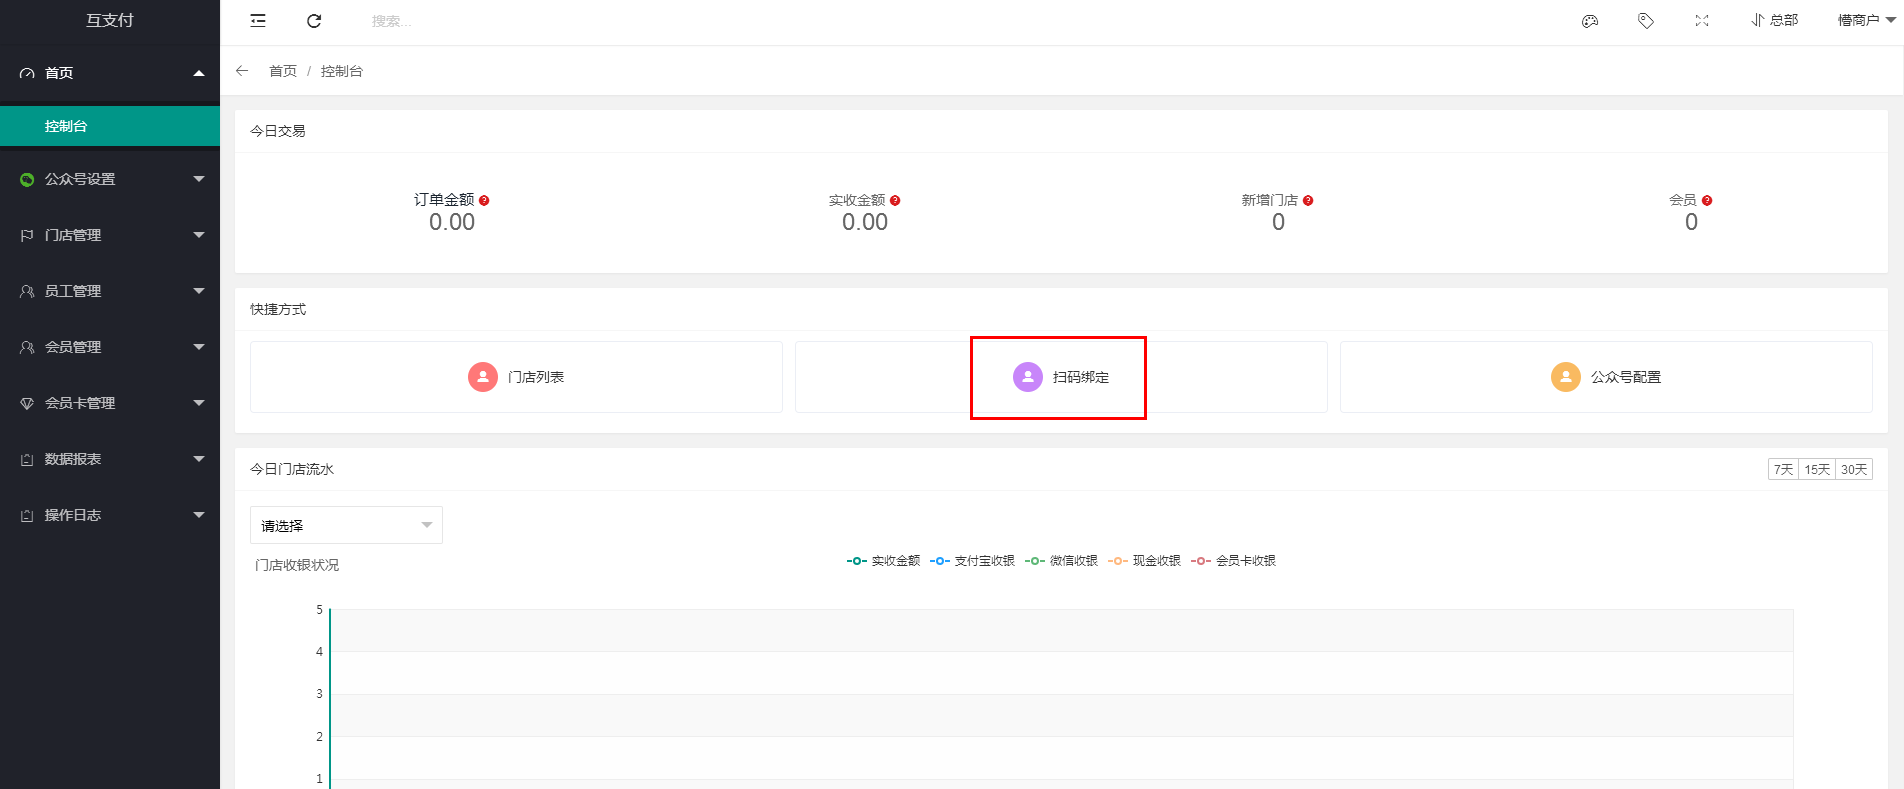Open the 请选择 store dropdown
Image resolution: width=1904 pixels, height=789 pixels.
pyautogui.click(x=346, y=525)
